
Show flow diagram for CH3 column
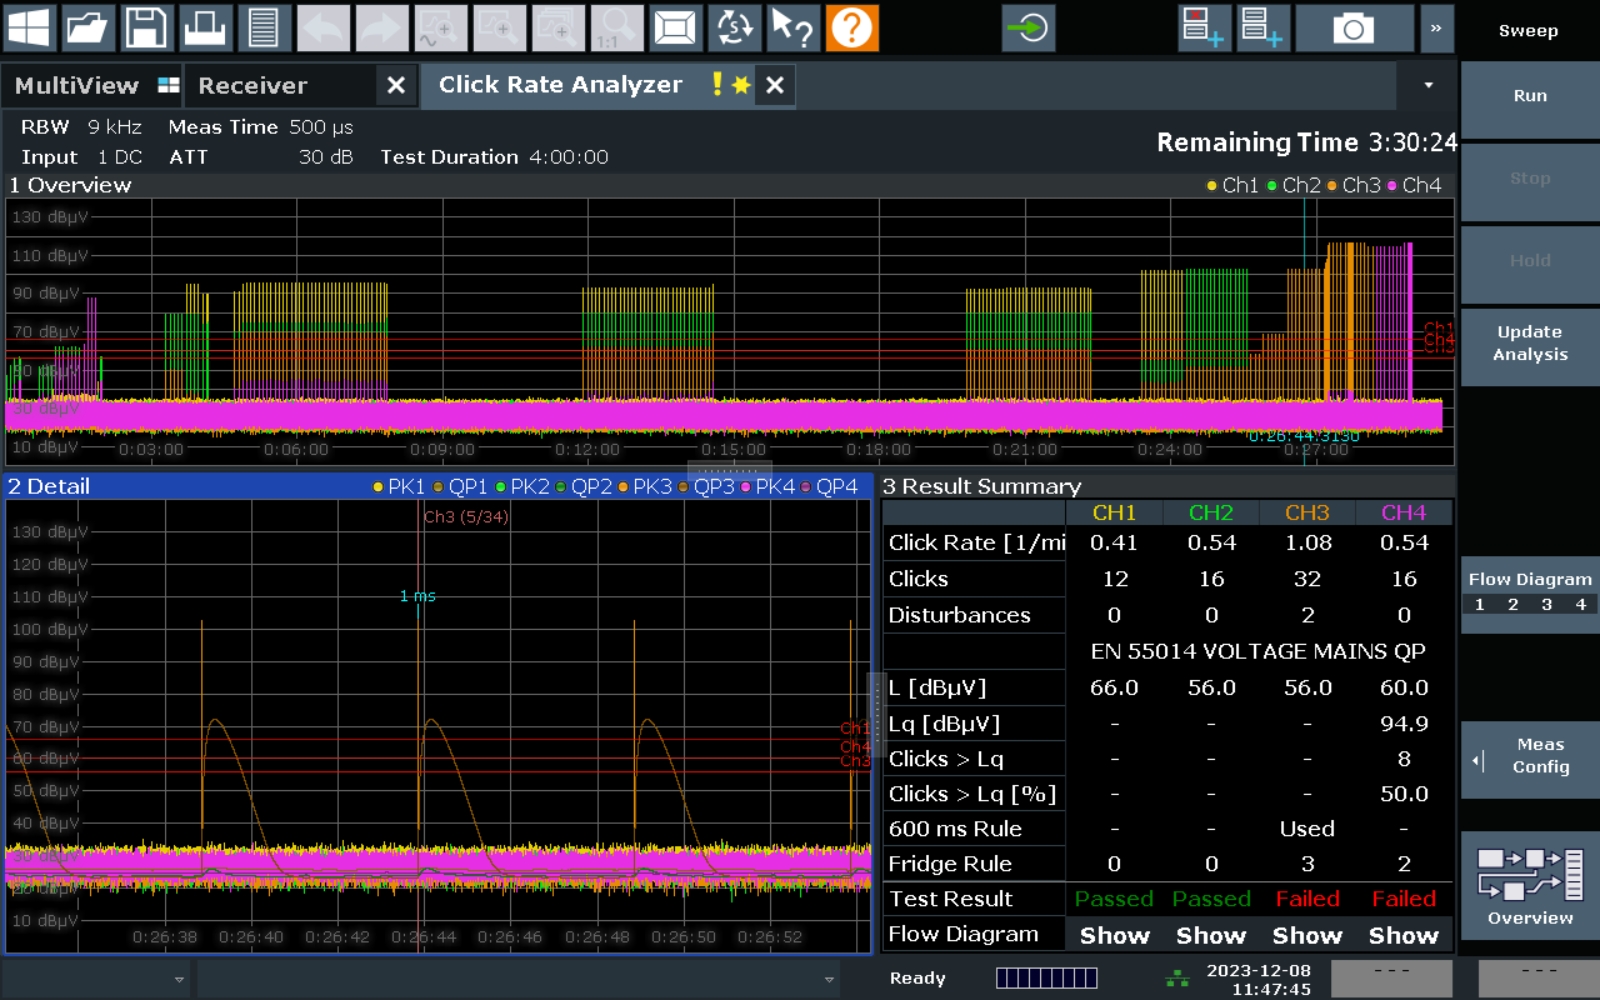coord(1307,936)
